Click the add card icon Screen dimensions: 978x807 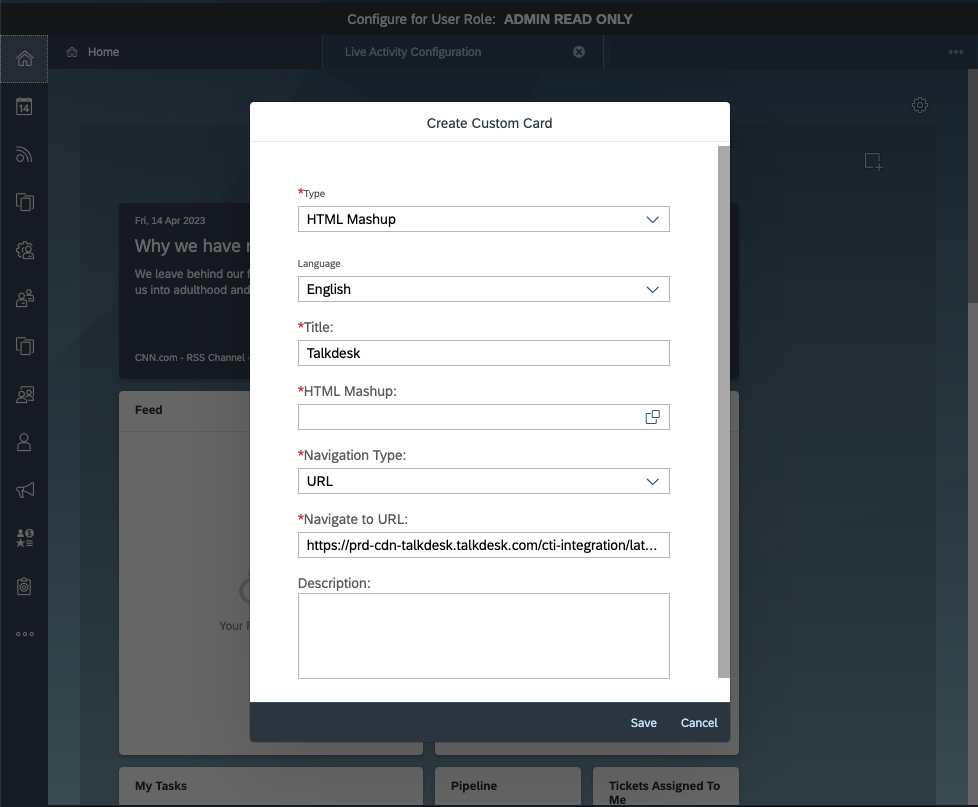[873, 162]
